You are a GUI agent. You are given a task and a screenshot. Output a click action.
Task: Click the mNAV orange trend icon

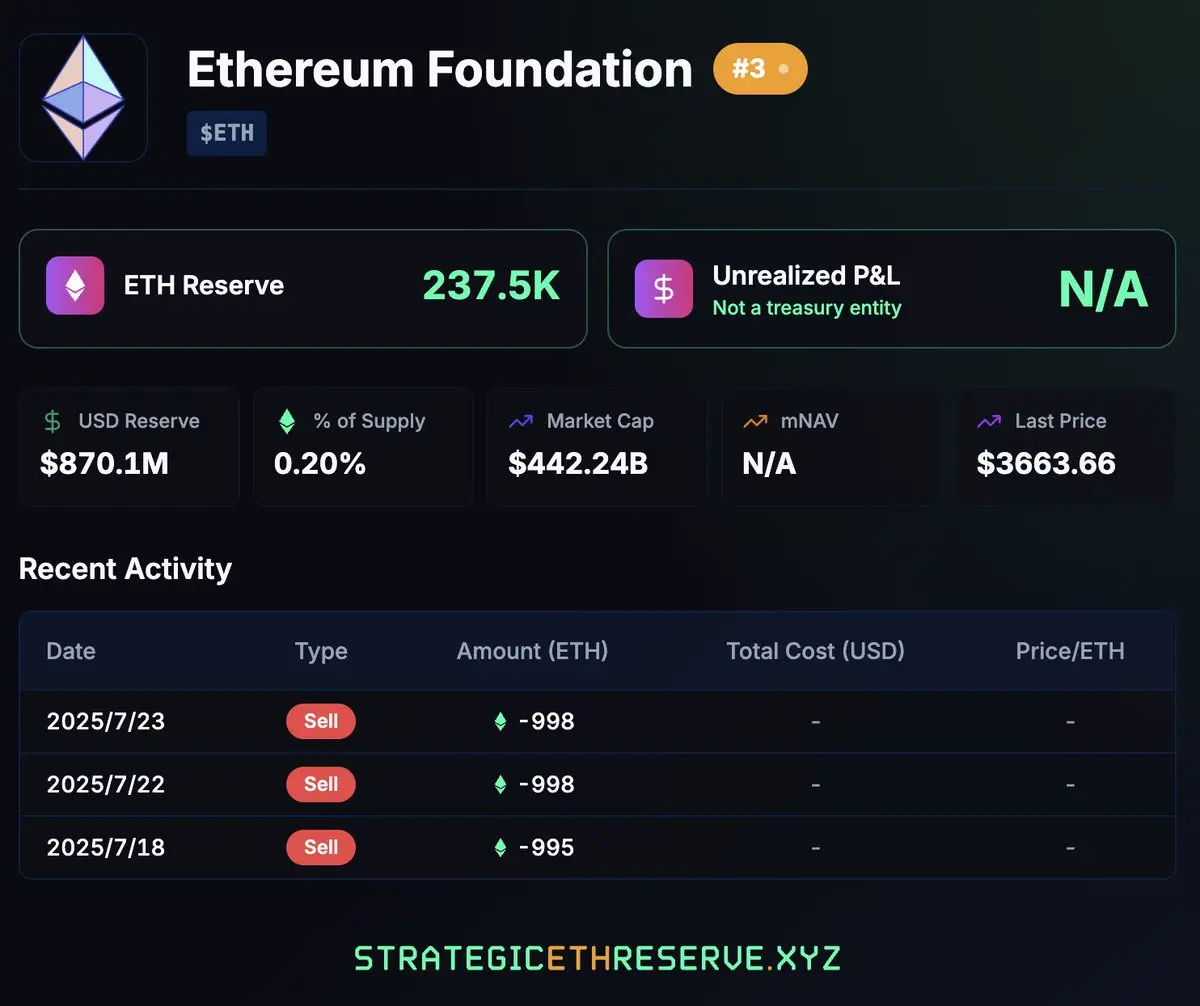[755, 422]
